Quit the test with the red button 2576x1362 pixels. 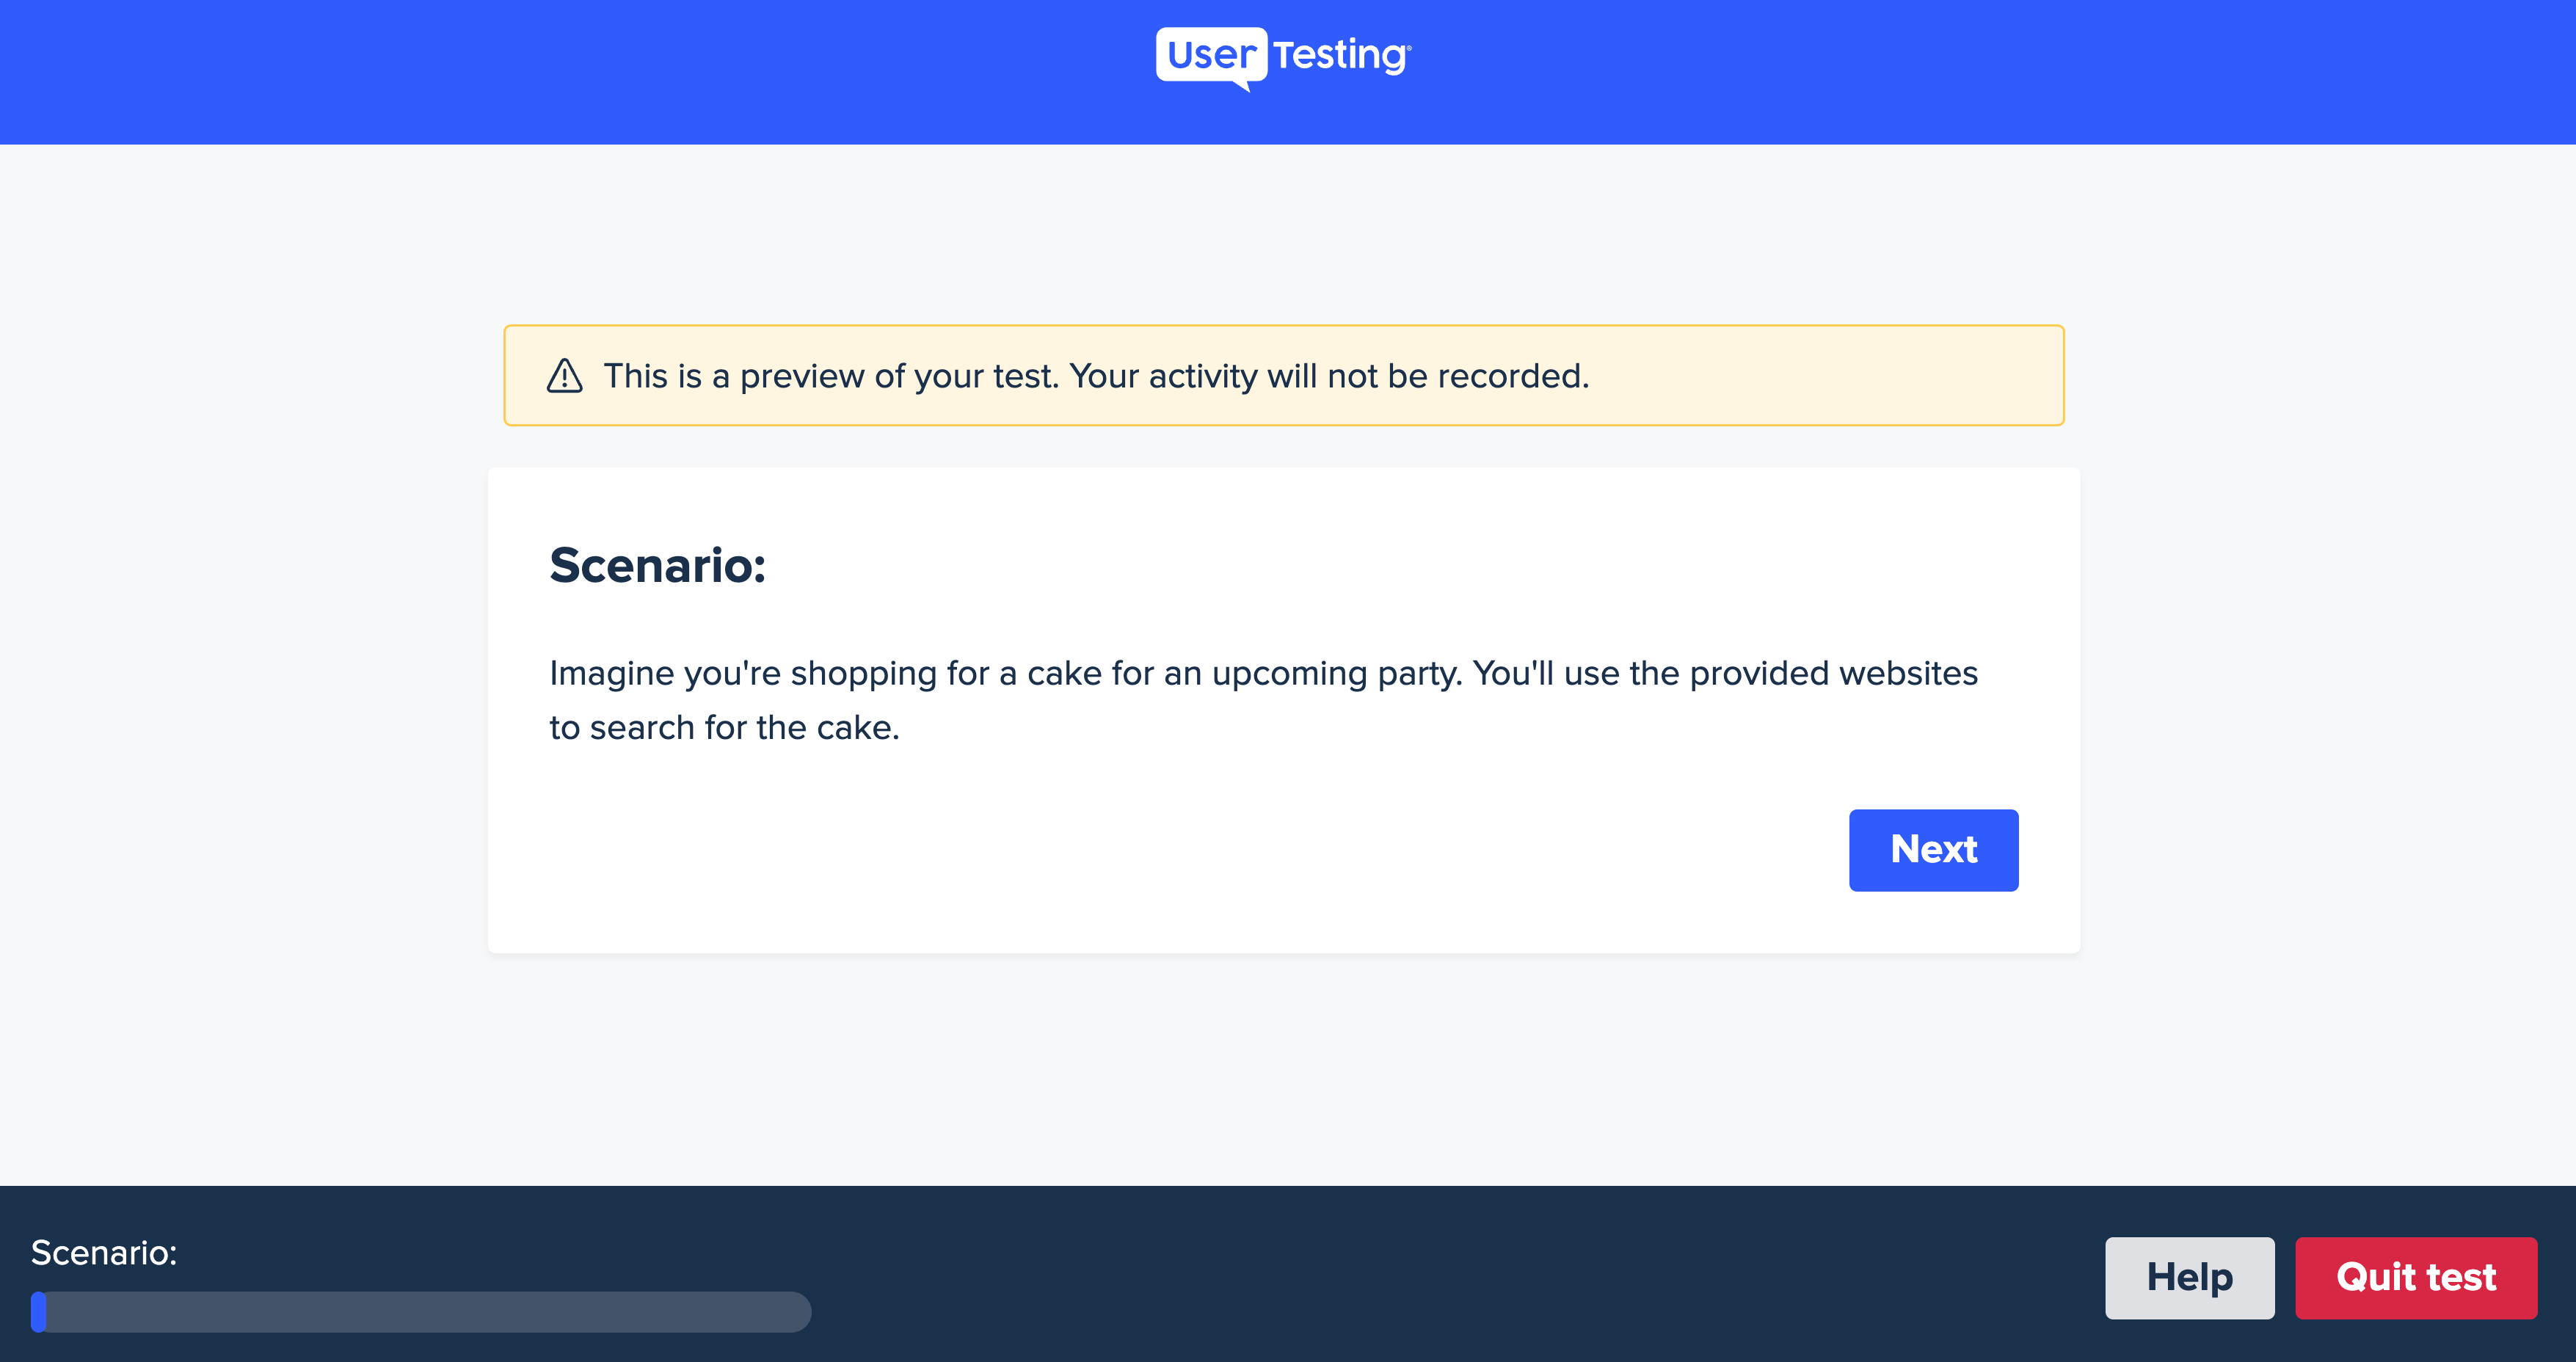click(2416, 1277)
